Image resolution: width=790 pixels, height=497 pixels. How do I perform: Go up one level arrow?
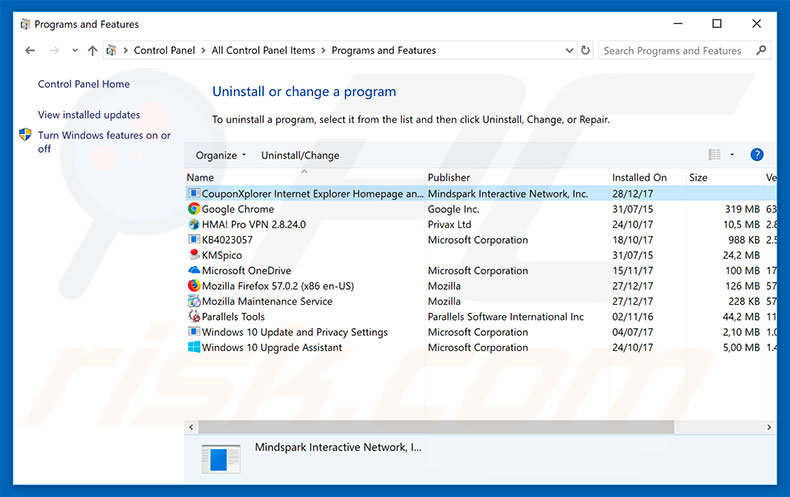(x=92, y=50)
